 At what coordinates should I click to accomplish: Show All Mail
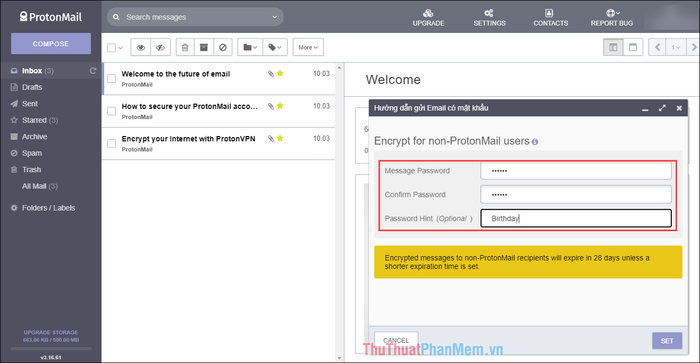tap(40, 186)
